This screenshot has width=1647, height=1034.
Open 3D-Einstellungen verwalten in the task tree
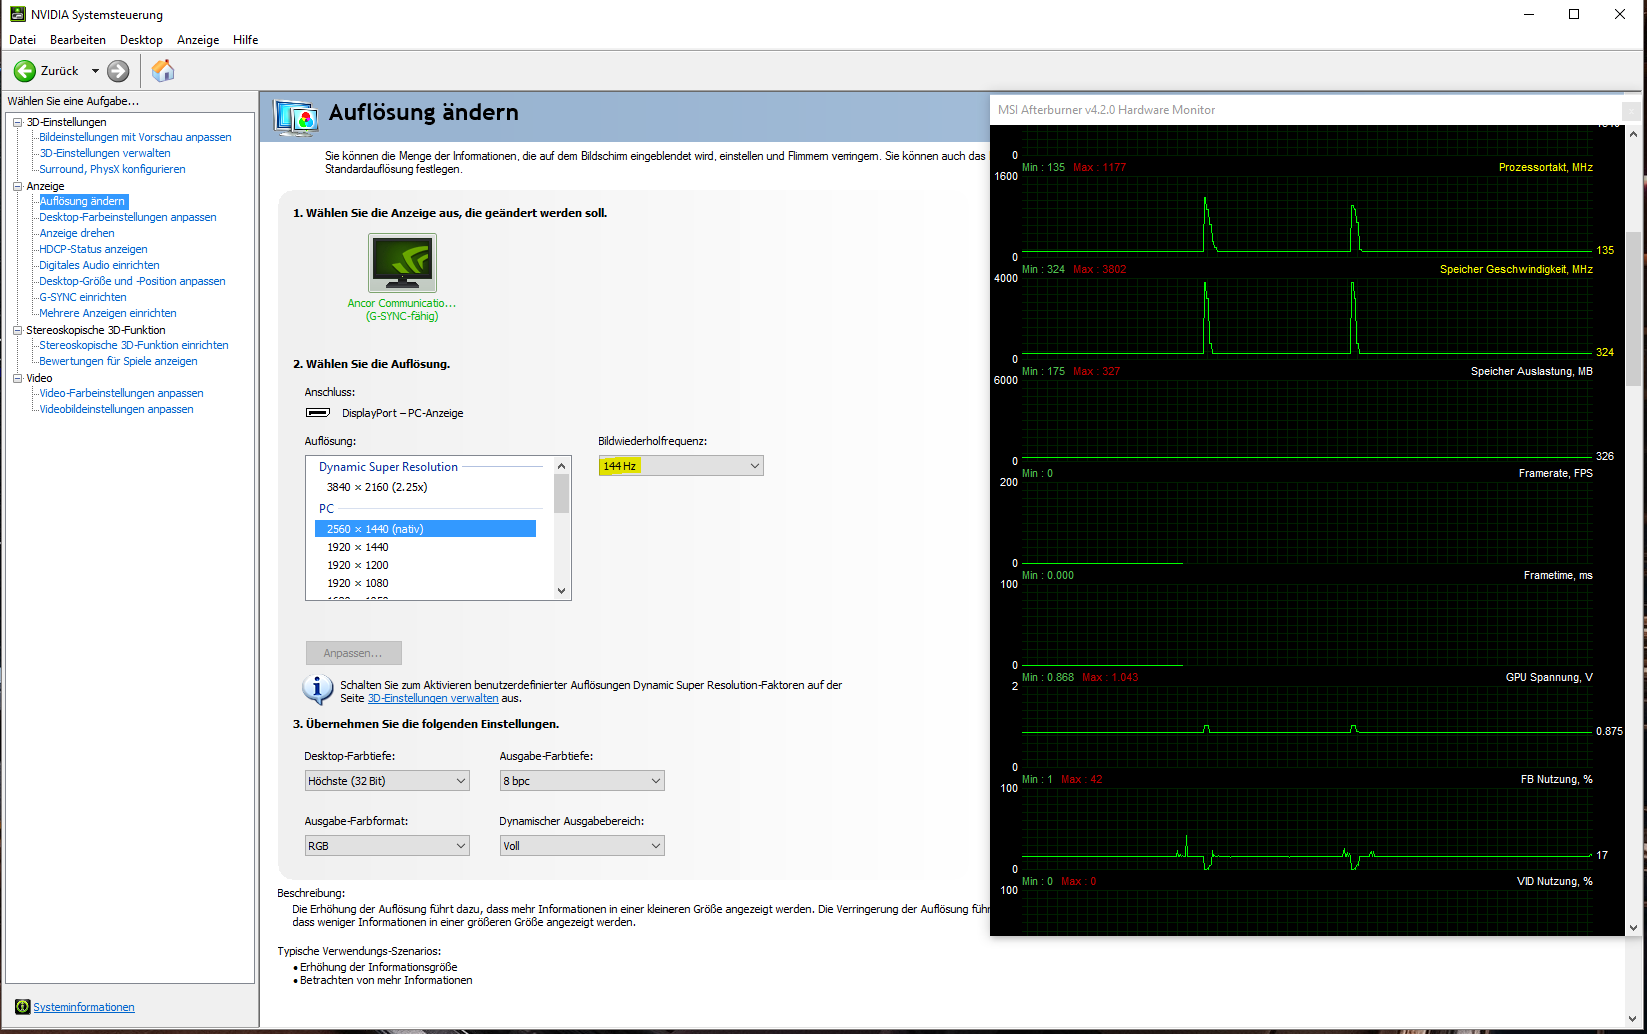pyautogui.click(x=105, y=153)
